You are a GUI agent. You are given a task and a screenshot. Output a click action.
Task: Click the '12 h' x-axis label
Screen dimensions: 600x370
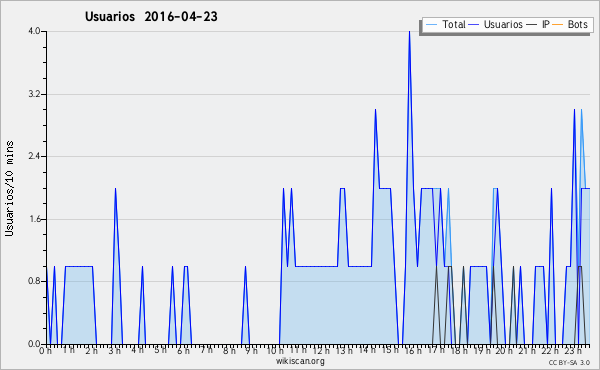pyautogui.click(x=321, y=351)
